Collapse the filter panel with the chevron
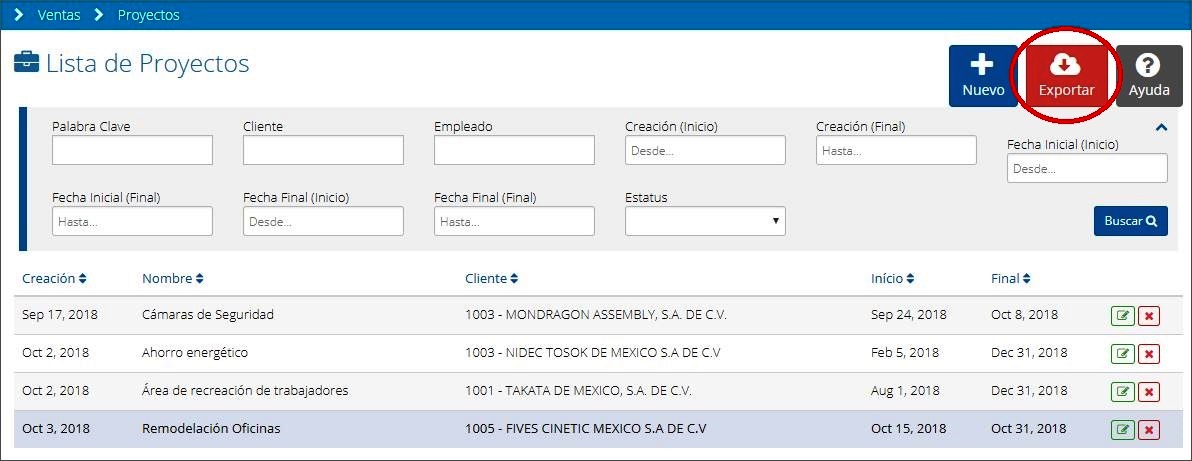Screen dimensions: 1192x461 [1161, 128]
